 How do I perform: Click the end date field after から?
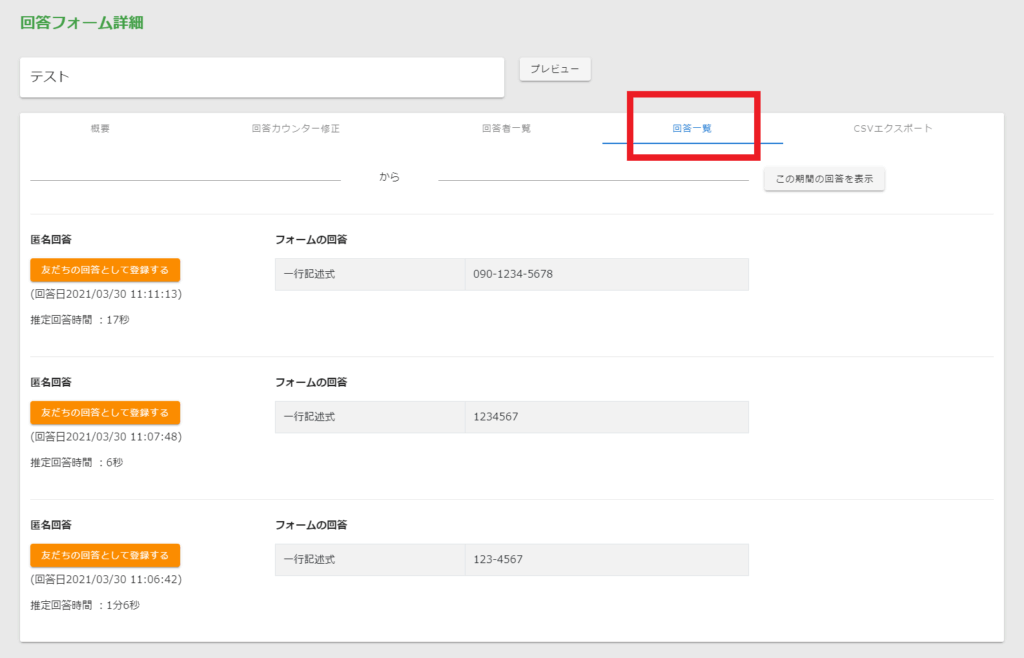click(x=593, y=172)
